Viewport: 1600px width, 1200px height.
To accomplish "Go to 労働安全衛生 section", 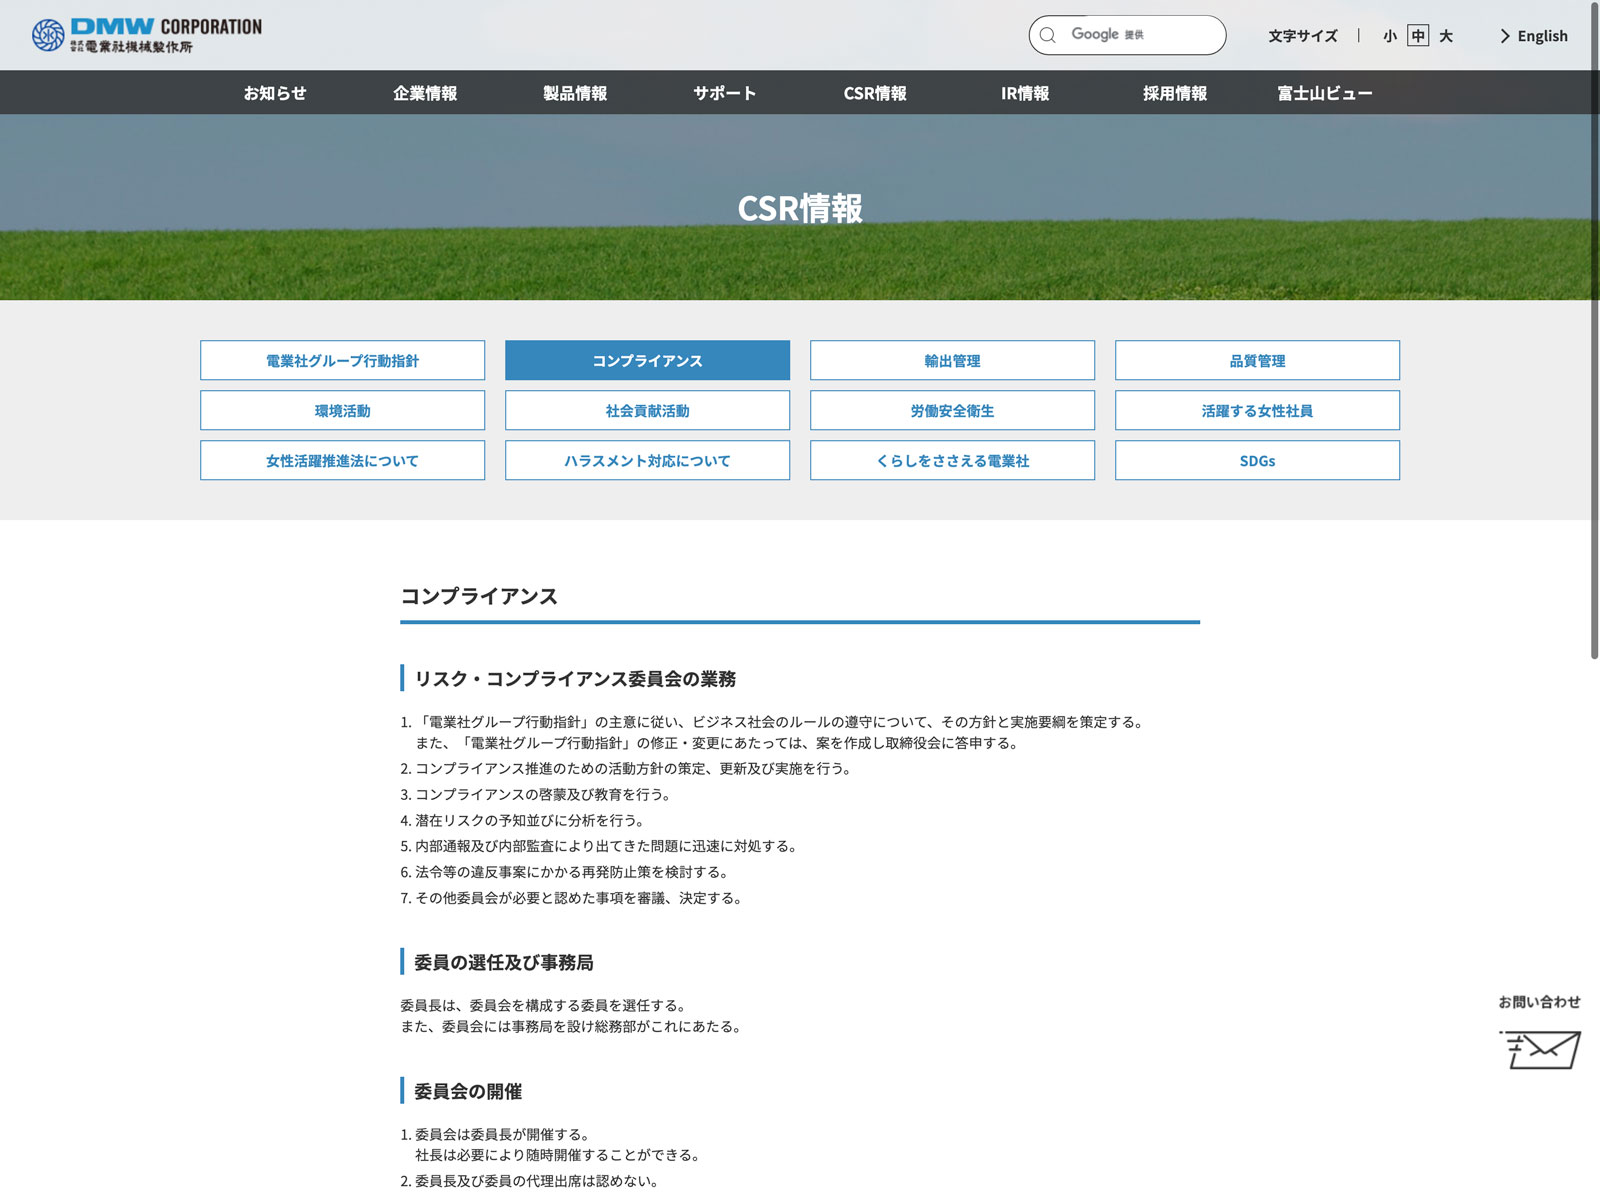I will pos(952,410).
